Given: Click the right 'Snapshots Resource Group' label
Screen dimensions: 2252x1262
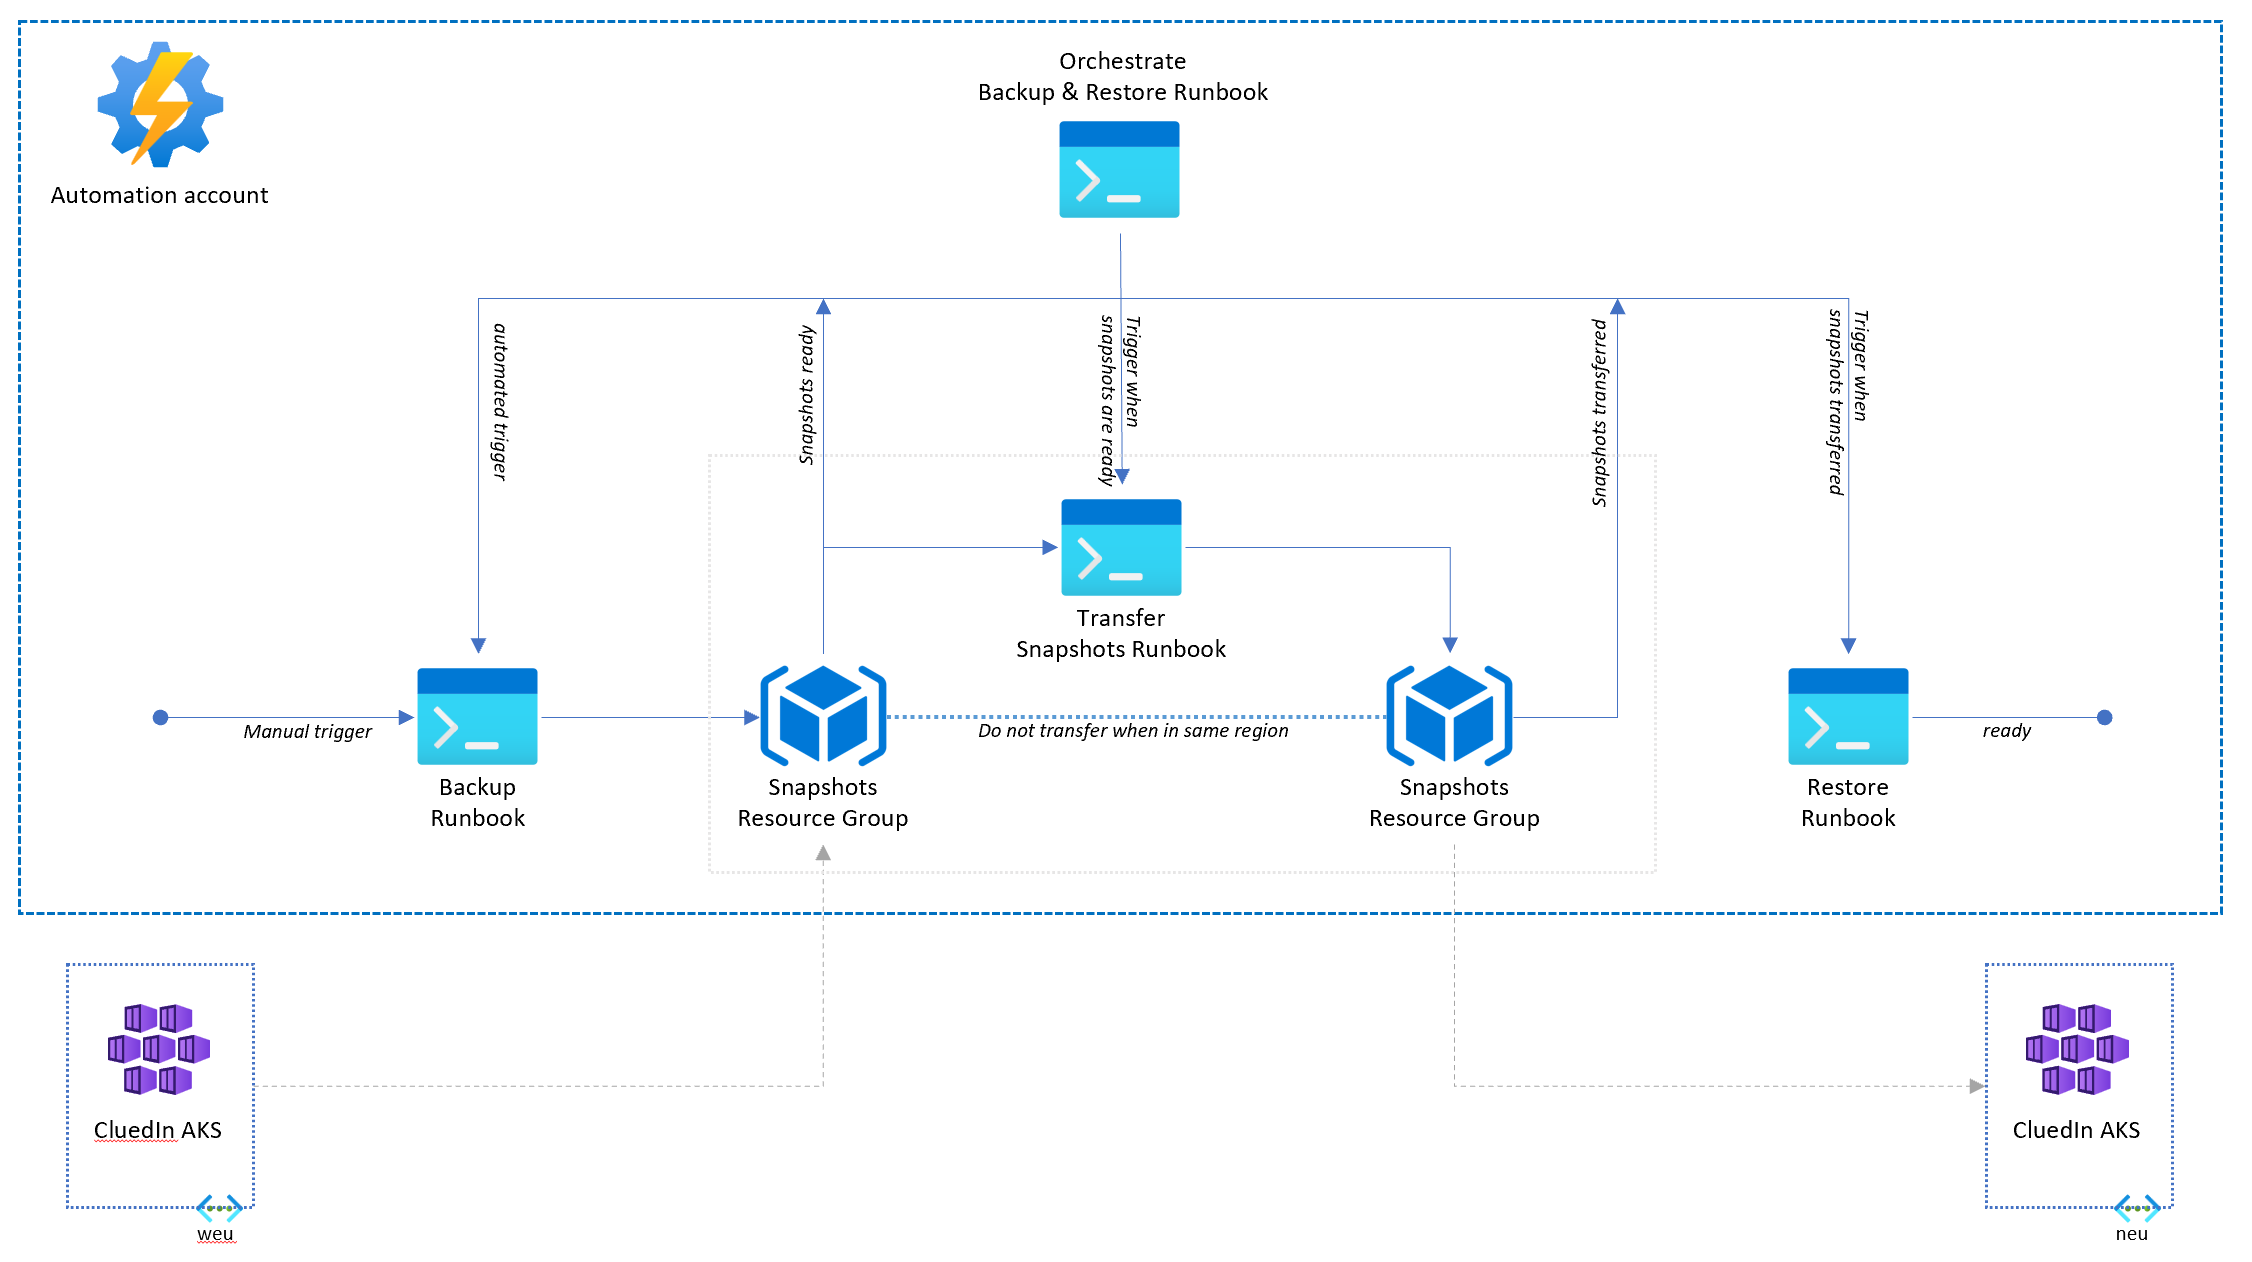Looking at the screenshot, I should 1454,802.
